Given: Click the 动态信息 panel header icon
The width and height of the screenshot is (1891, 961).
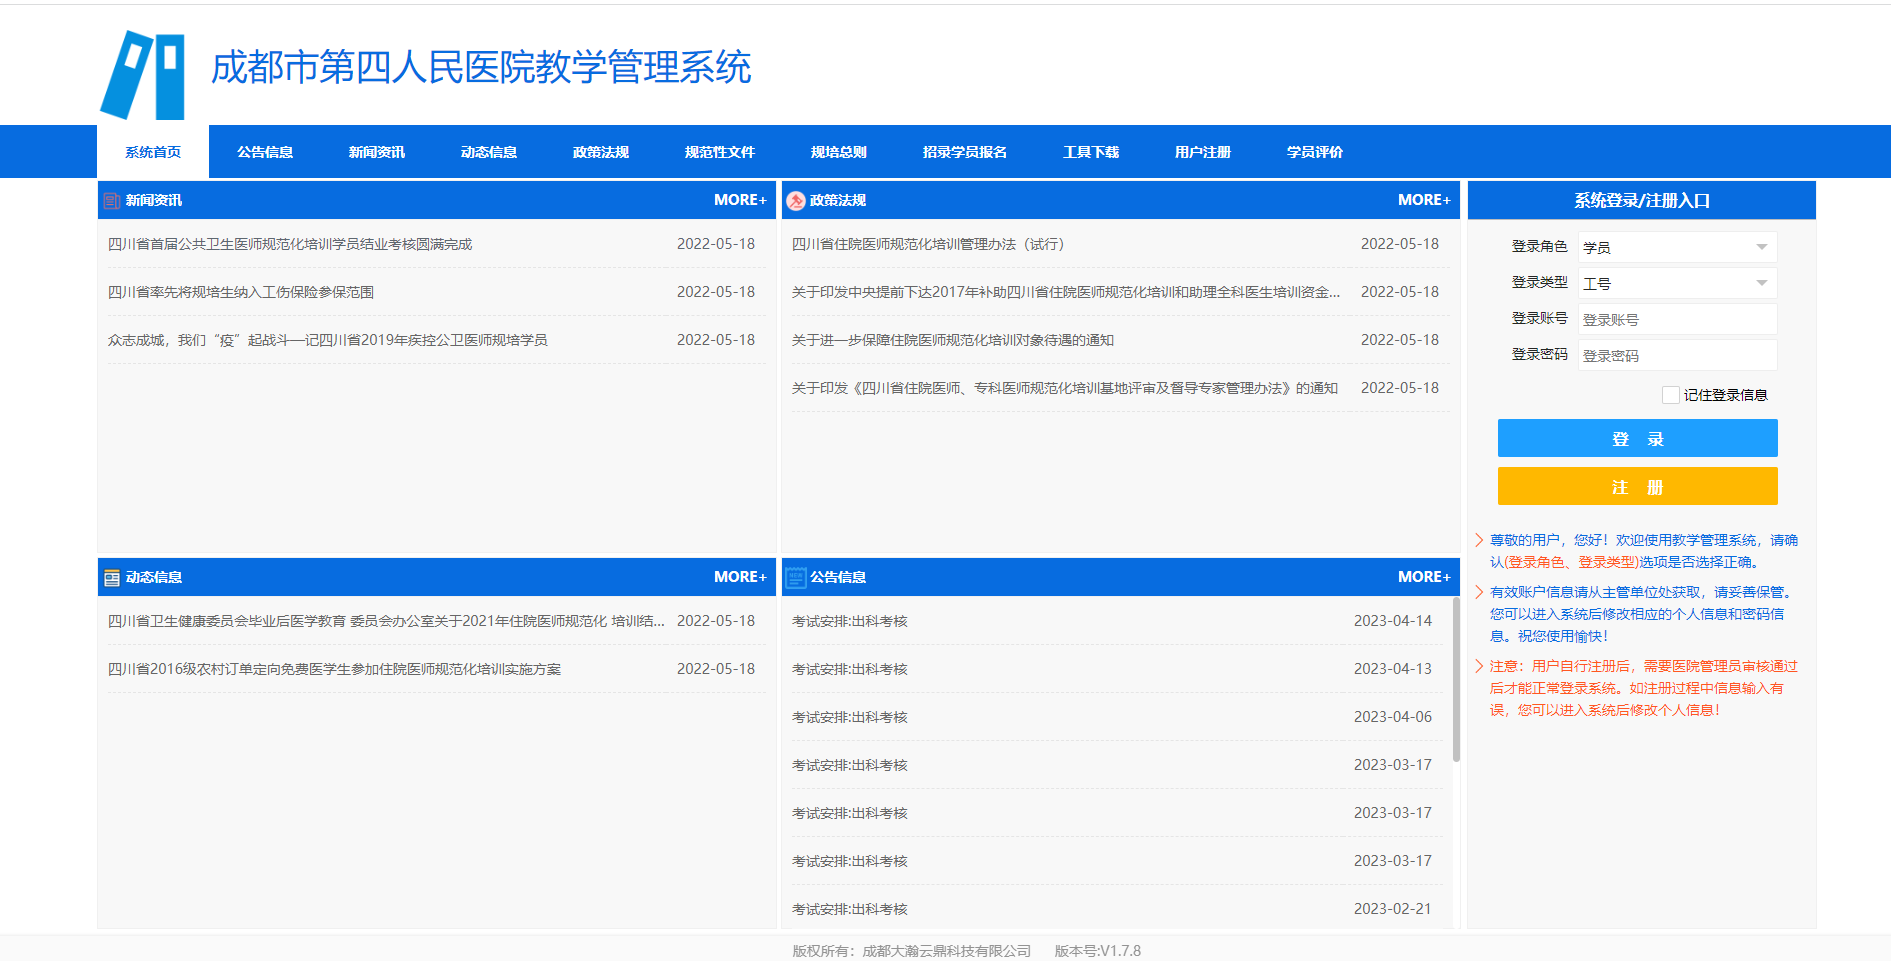Looking at the screenshot, I should (112, 578).
